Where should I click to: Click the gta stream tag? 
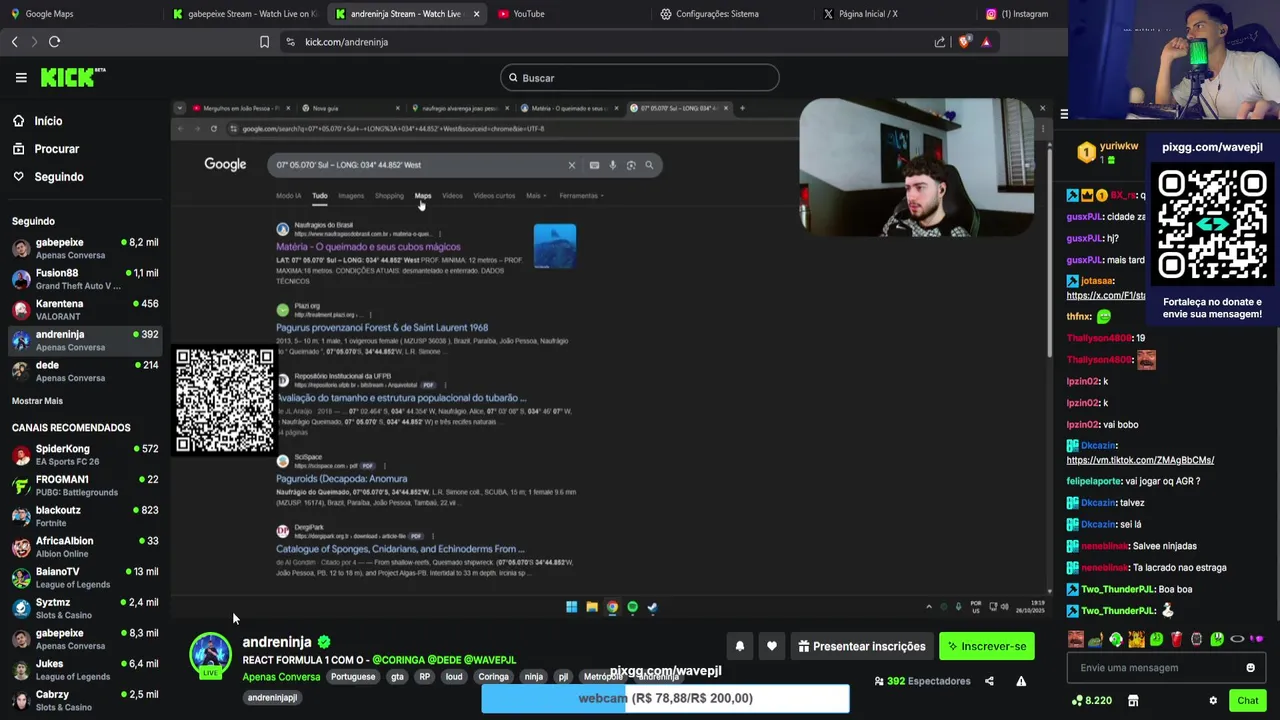[397, 677]
